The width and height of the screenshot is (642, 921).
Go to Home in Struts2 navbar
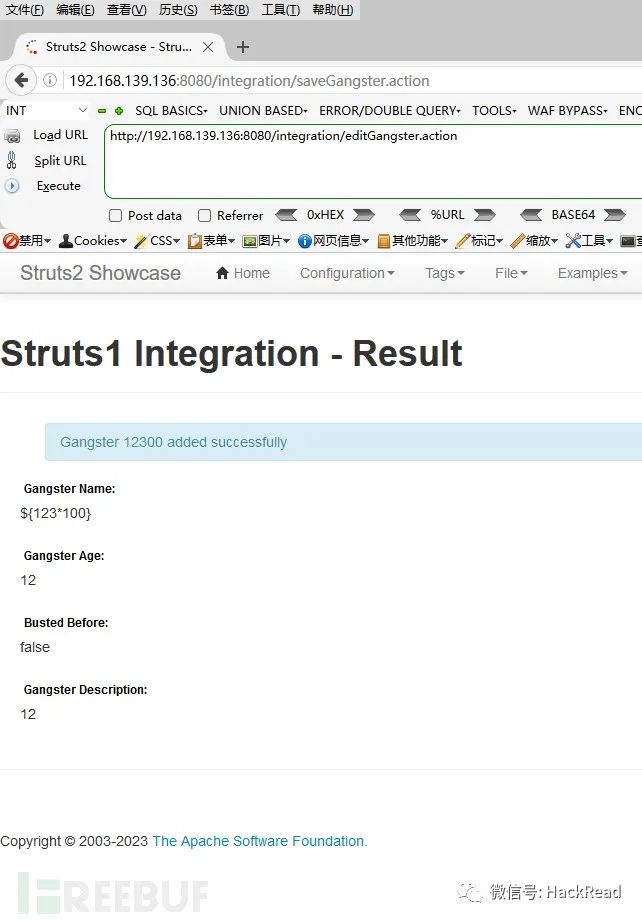[x=243, y=273]
